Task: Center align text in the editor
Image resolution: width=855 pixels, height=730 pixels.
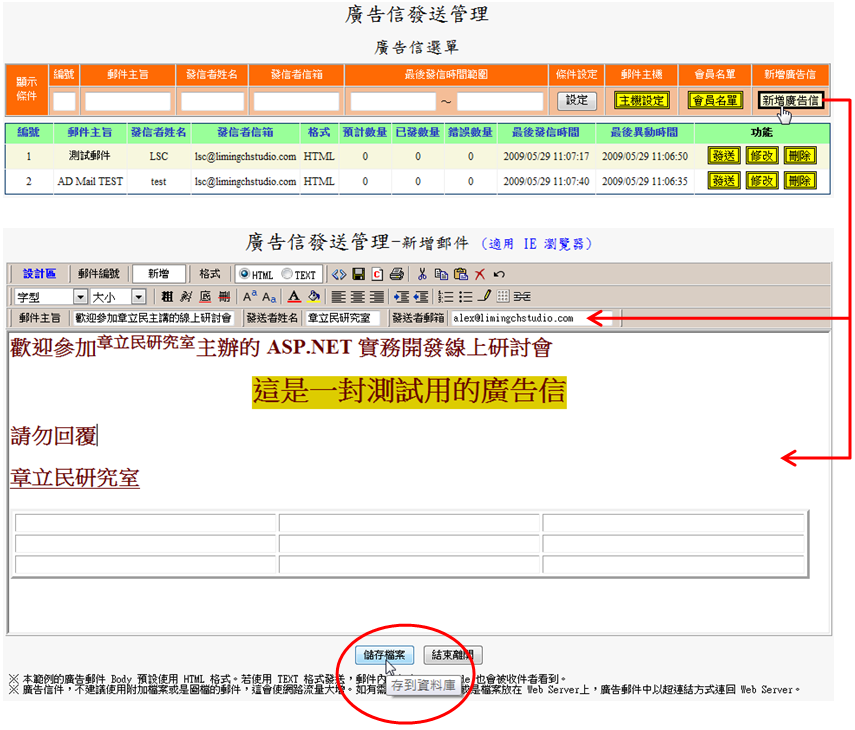Action: (x=358, y=297)
